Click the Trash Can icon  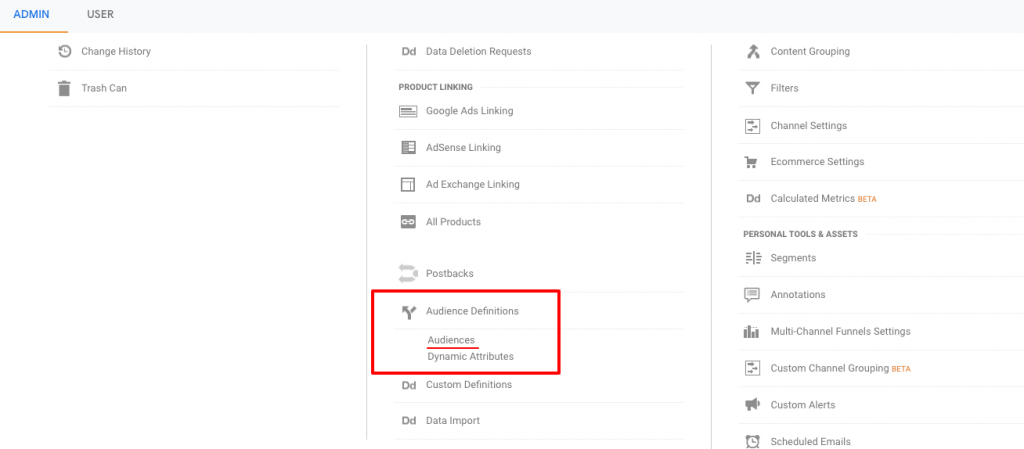64,88
